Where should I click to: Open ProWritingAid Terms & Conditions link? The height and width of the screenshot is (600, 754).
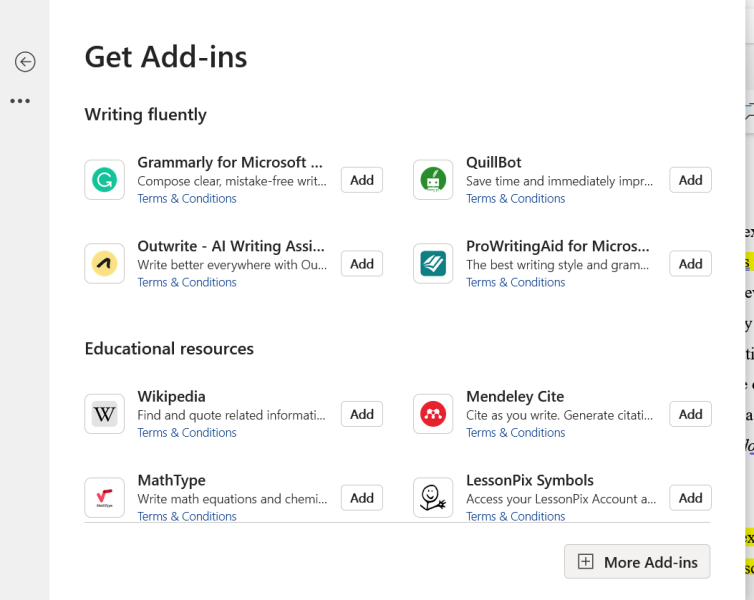515,282
